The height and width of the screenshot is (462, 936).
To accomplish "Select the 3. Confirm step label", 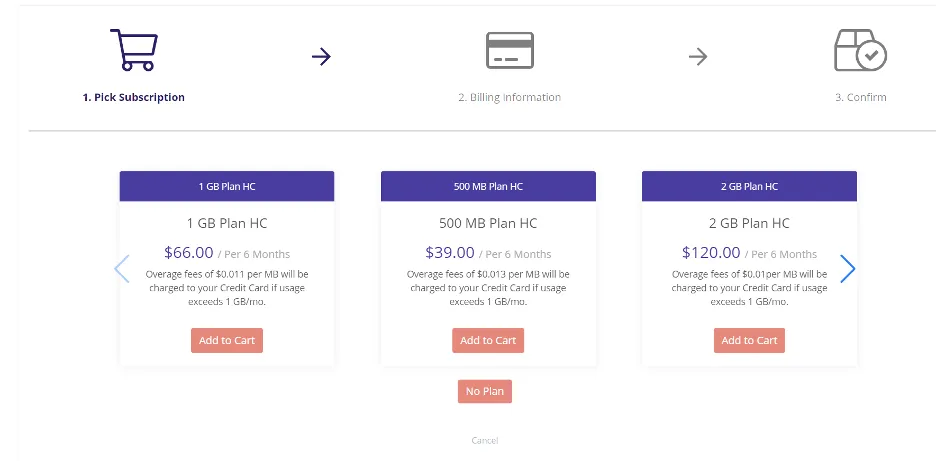I will coord(861,97).
